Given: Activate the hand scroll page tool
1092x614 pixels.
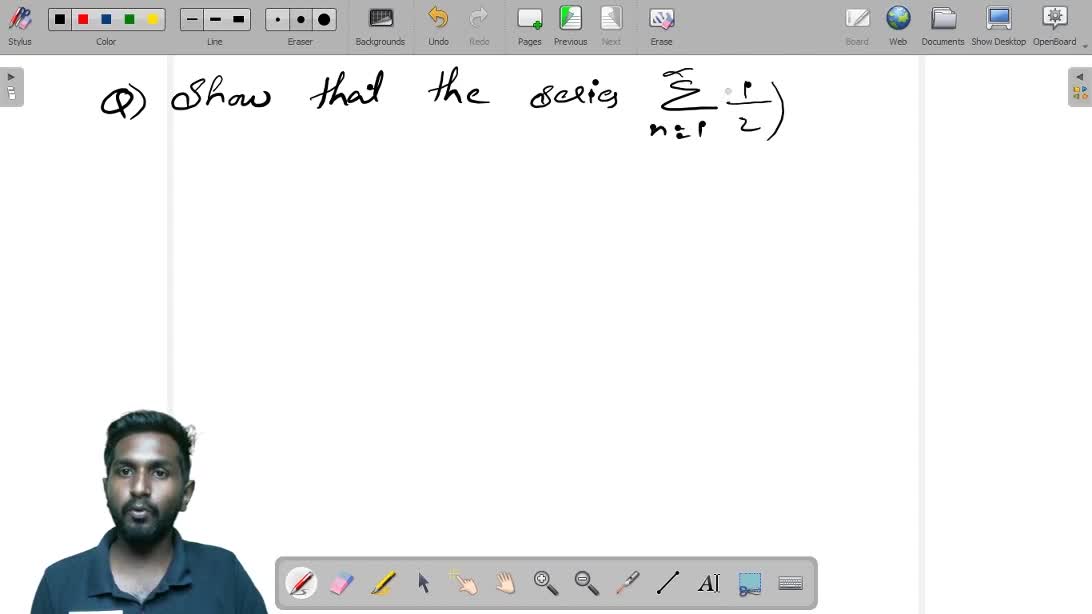Looking at the screenshot, I should [x=505, y=583].
